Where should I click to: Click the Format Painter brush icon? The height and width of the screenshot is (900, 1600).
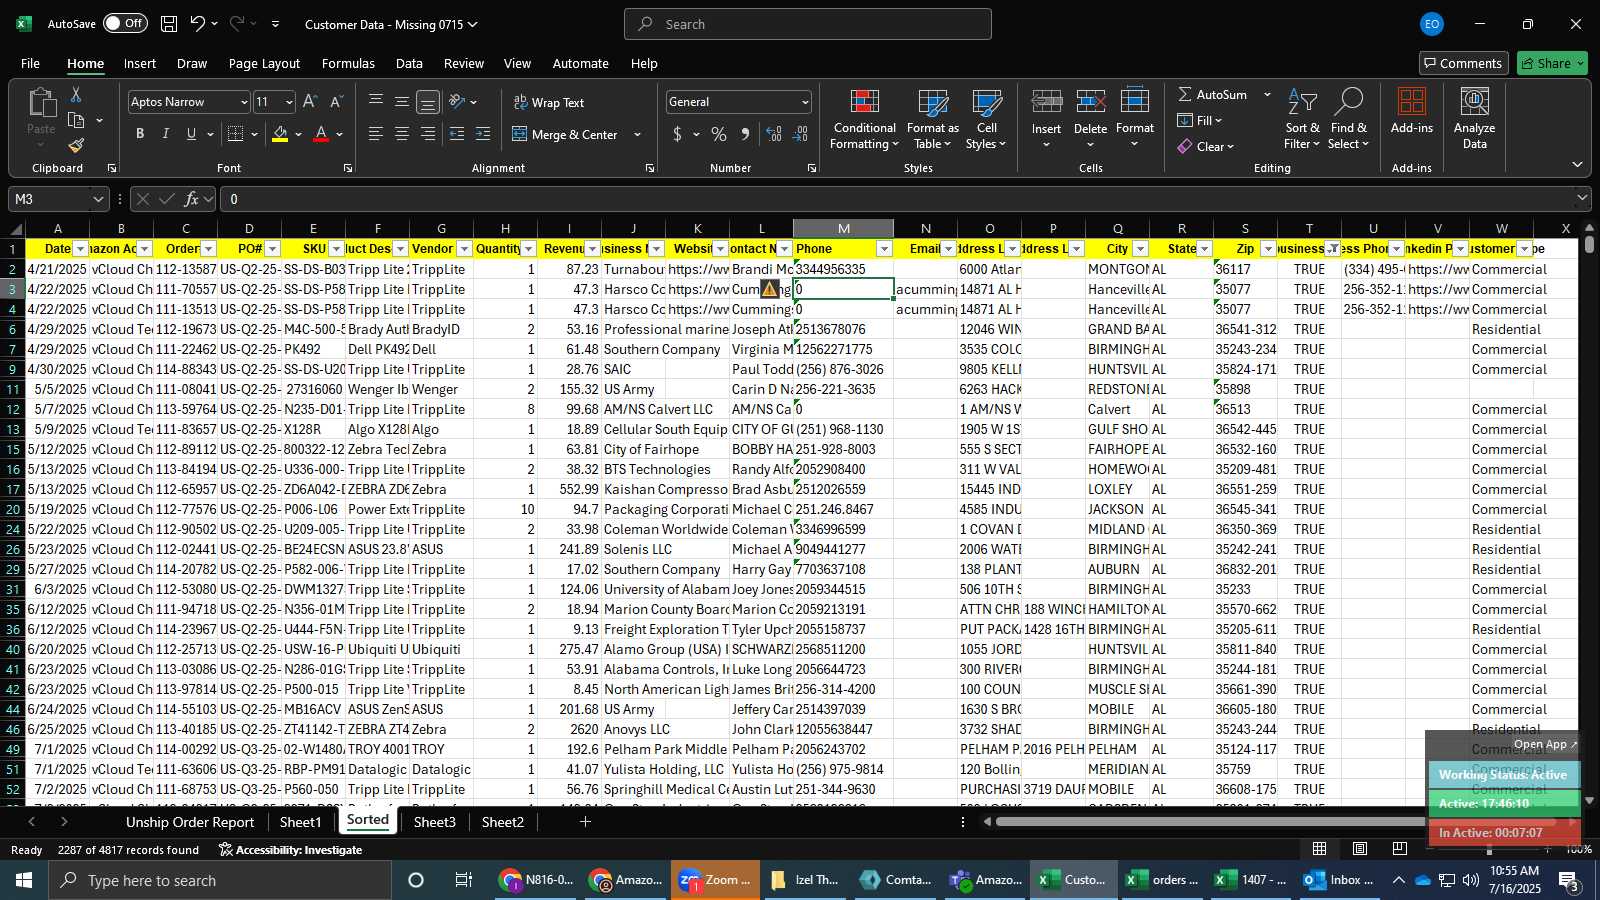point(76,145)
